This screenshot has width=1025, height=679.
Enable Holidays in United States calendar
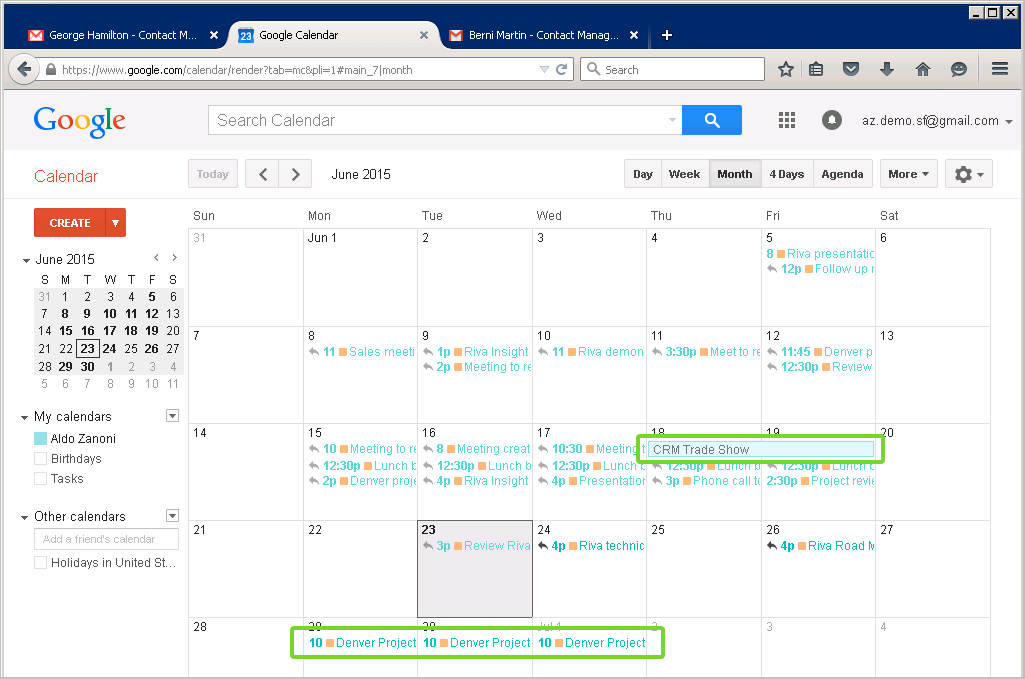pos(41,563)
